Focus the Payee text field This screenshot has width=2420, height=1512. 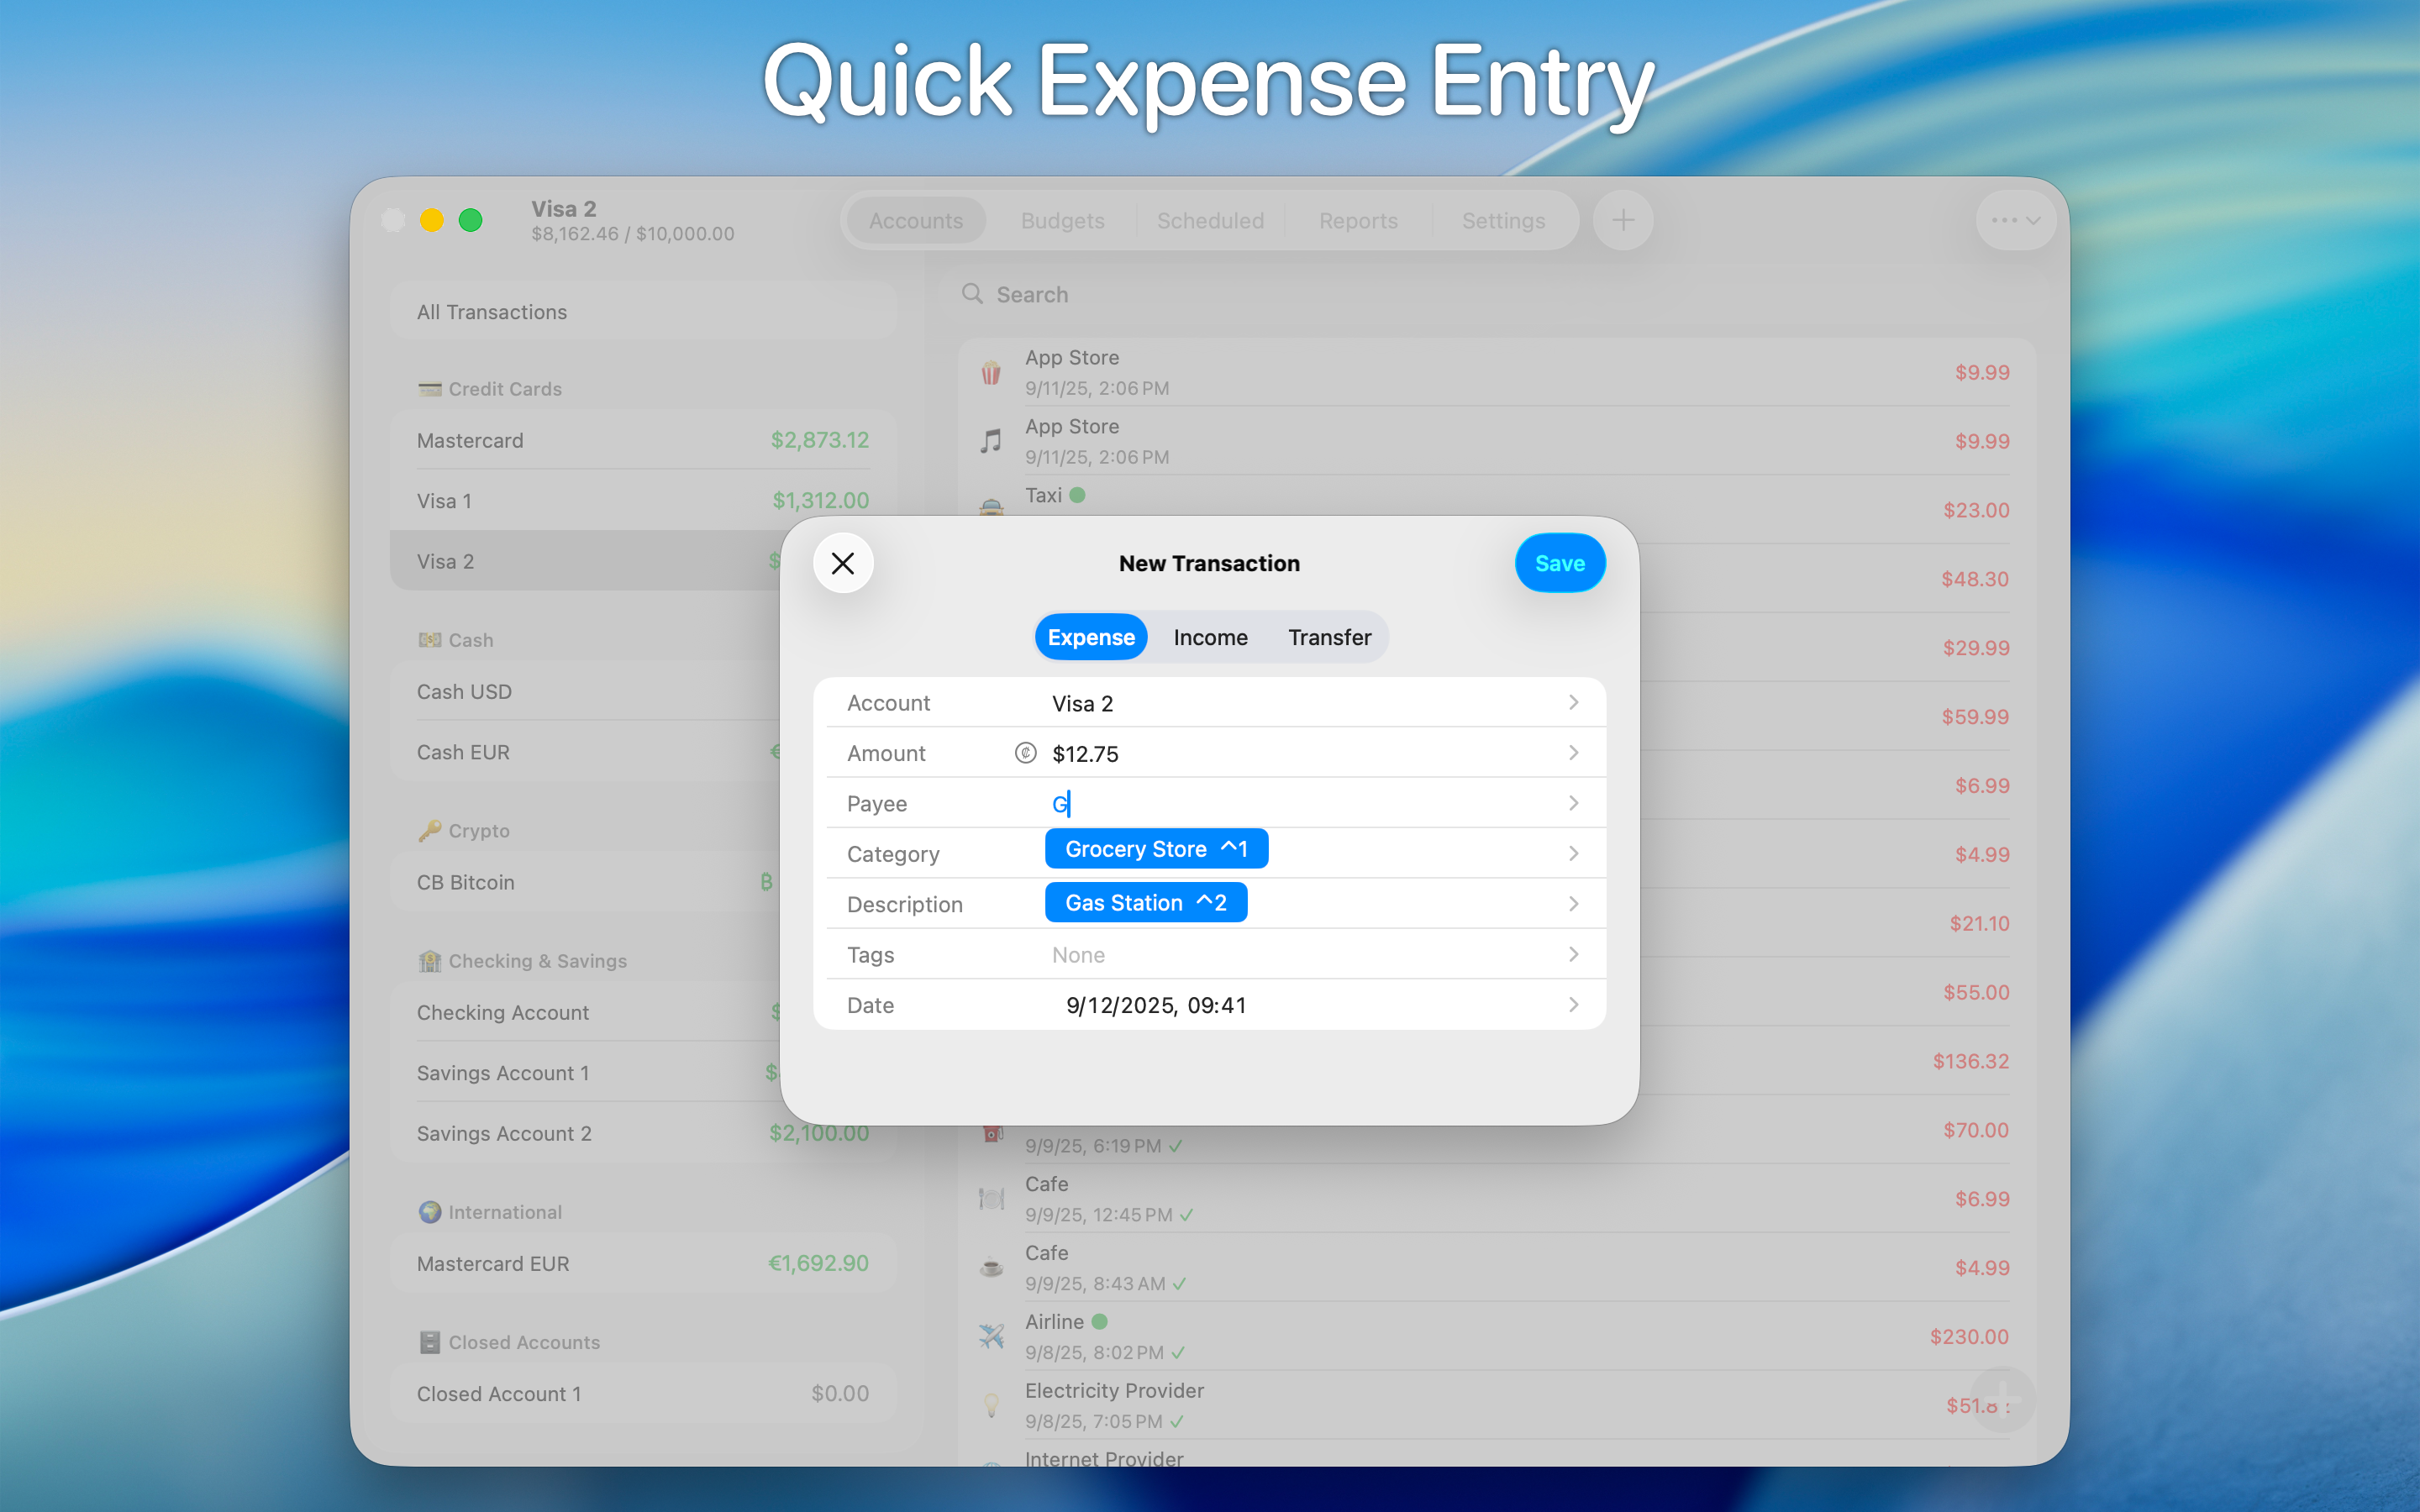click(1300, 803)
